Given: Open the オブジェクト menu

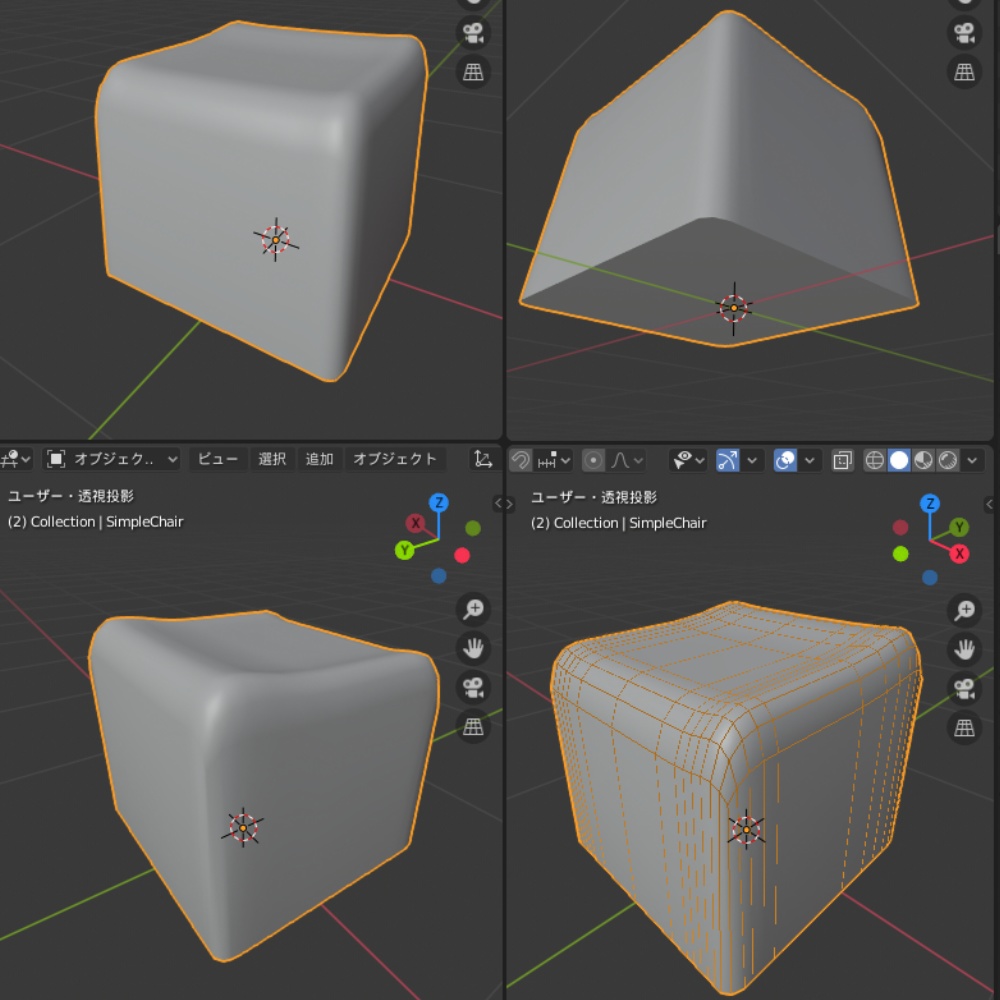Looking at the screenshot, I should click(395, 459).
